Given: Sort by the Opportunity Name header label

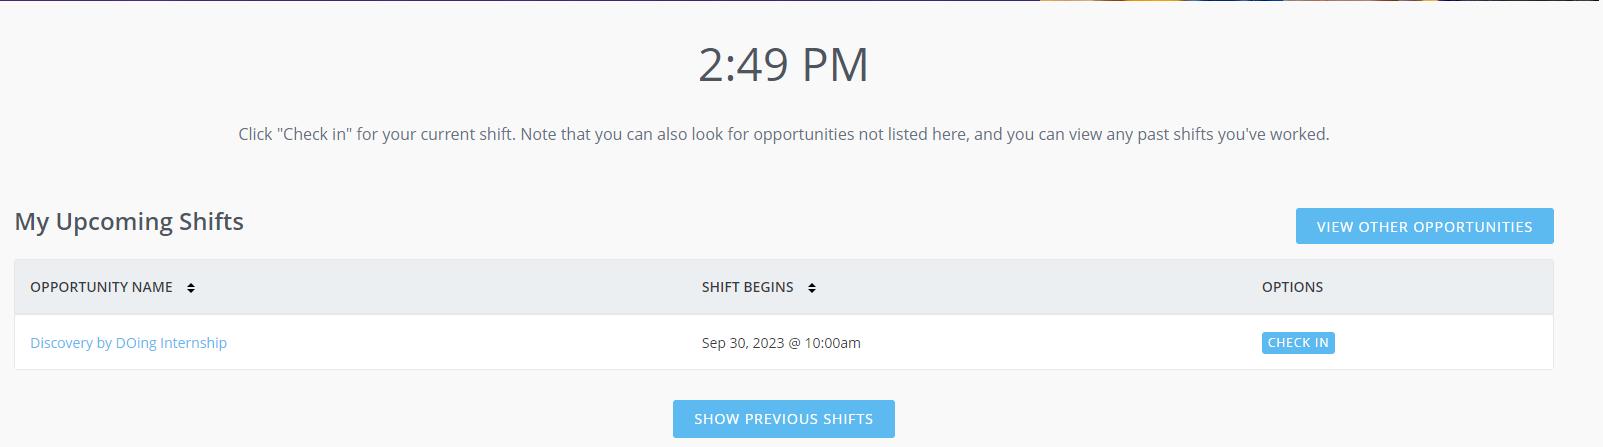Looking at the screenshot, I should [x=101, y=287].
